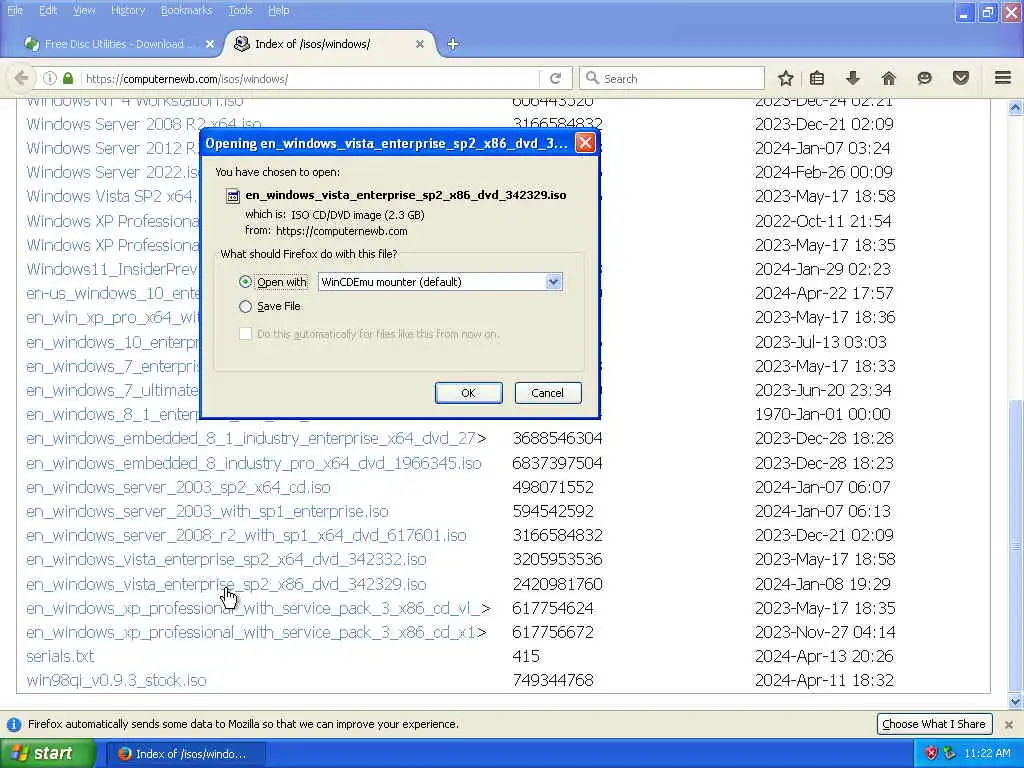Click the taskbar clock 11:22 AM
1024x768 pixels.
pos(987,753)
